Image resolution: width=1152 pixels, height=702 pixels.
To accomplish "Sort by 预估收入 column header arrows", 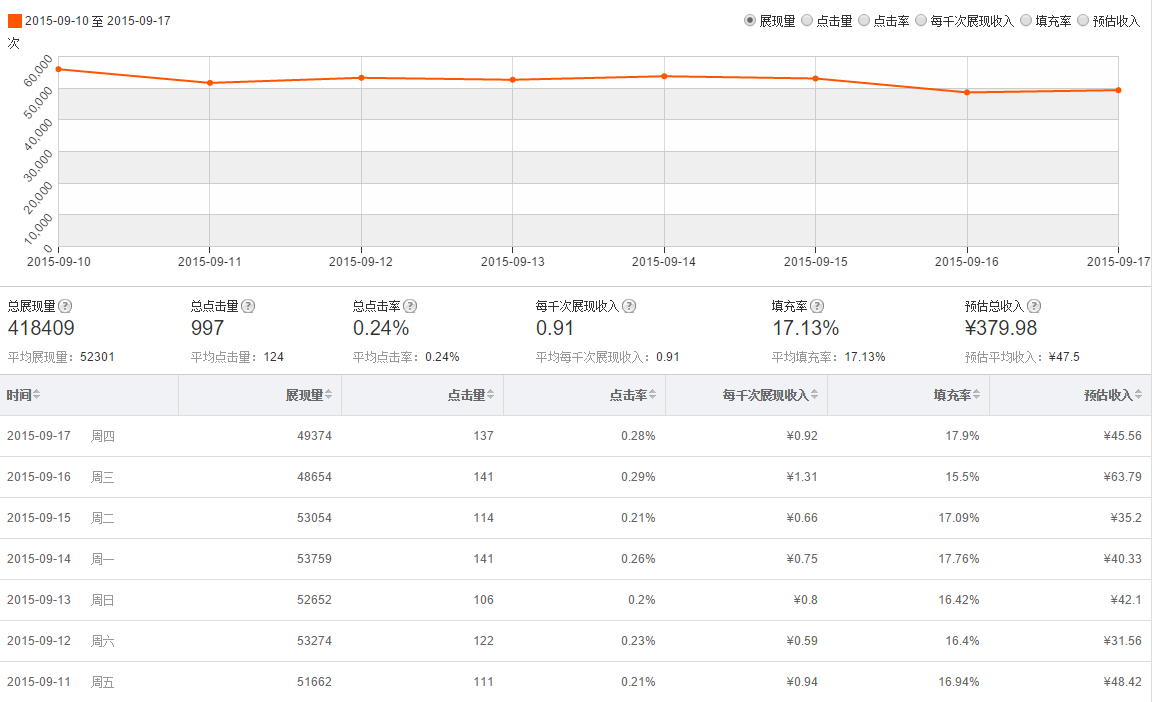I will pyautogui.click(x=1139, y=395).
